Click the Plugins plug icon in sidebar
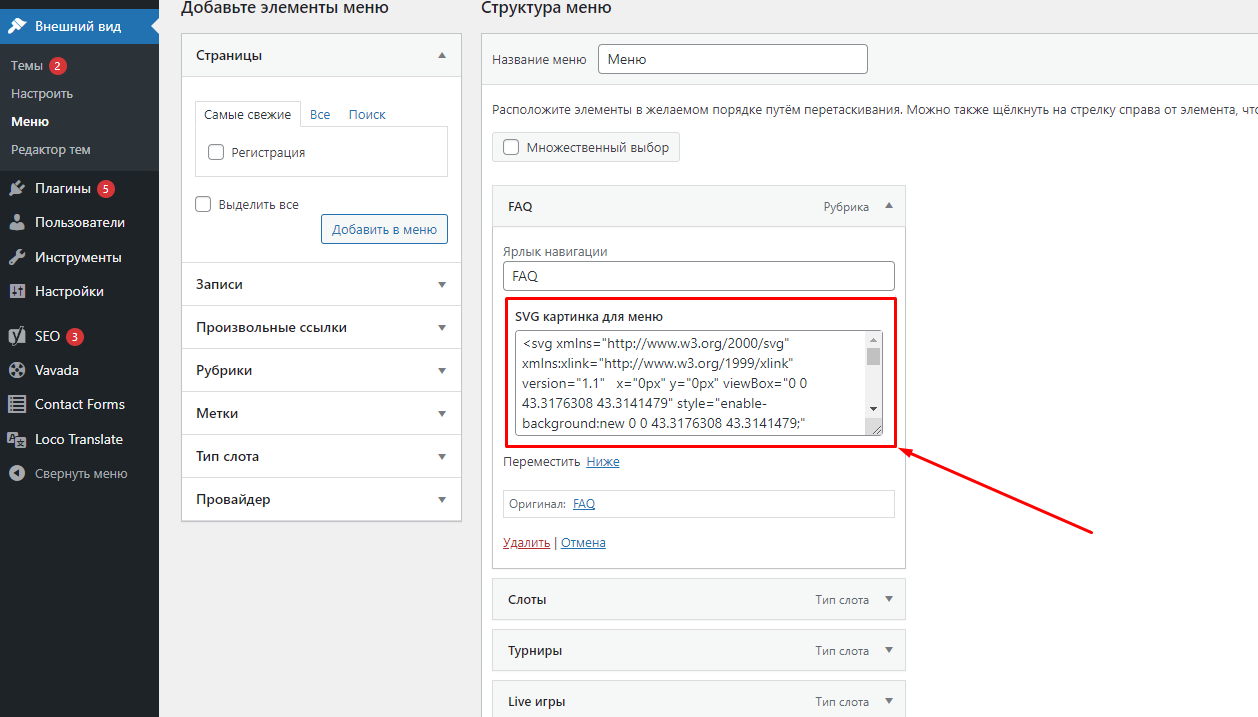Screen dimensions: 1258x717 17,188
